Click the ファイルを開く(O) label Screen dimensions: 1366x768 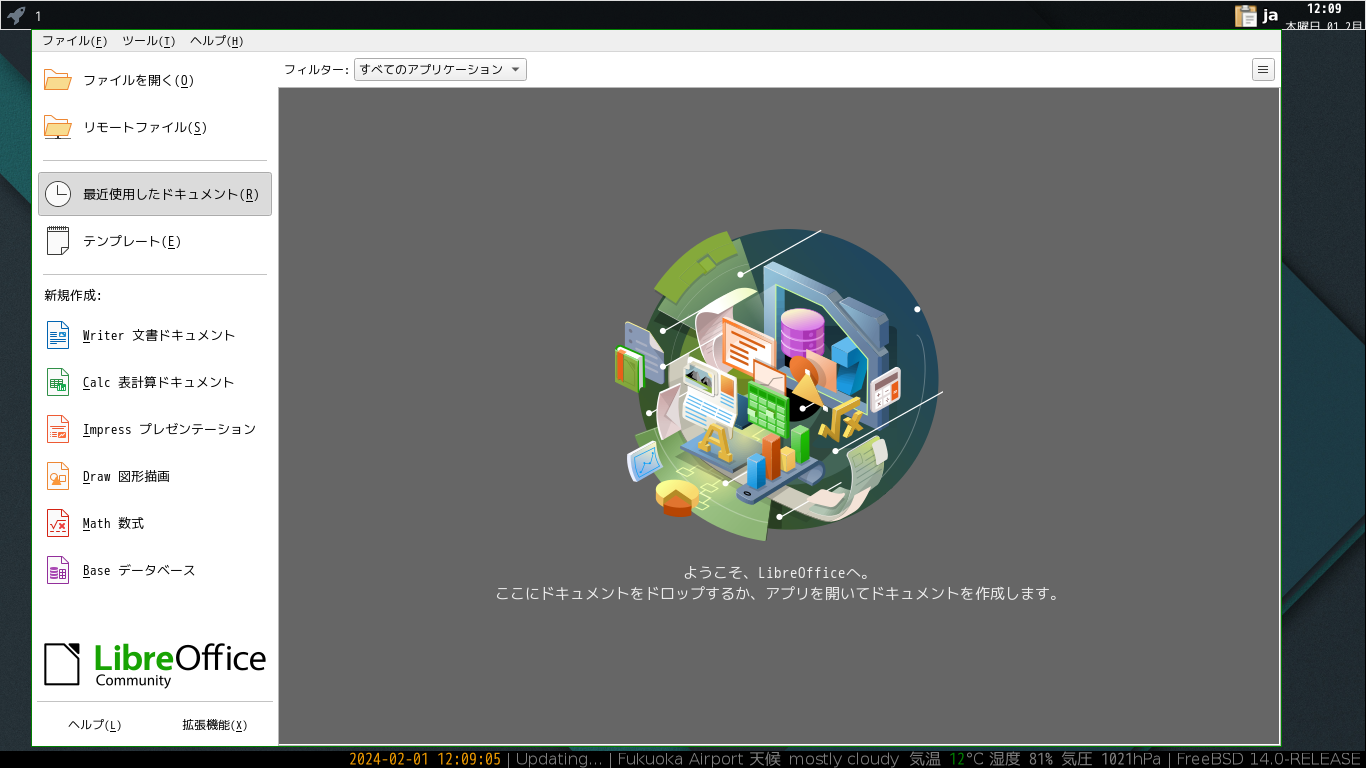point(138,81)
